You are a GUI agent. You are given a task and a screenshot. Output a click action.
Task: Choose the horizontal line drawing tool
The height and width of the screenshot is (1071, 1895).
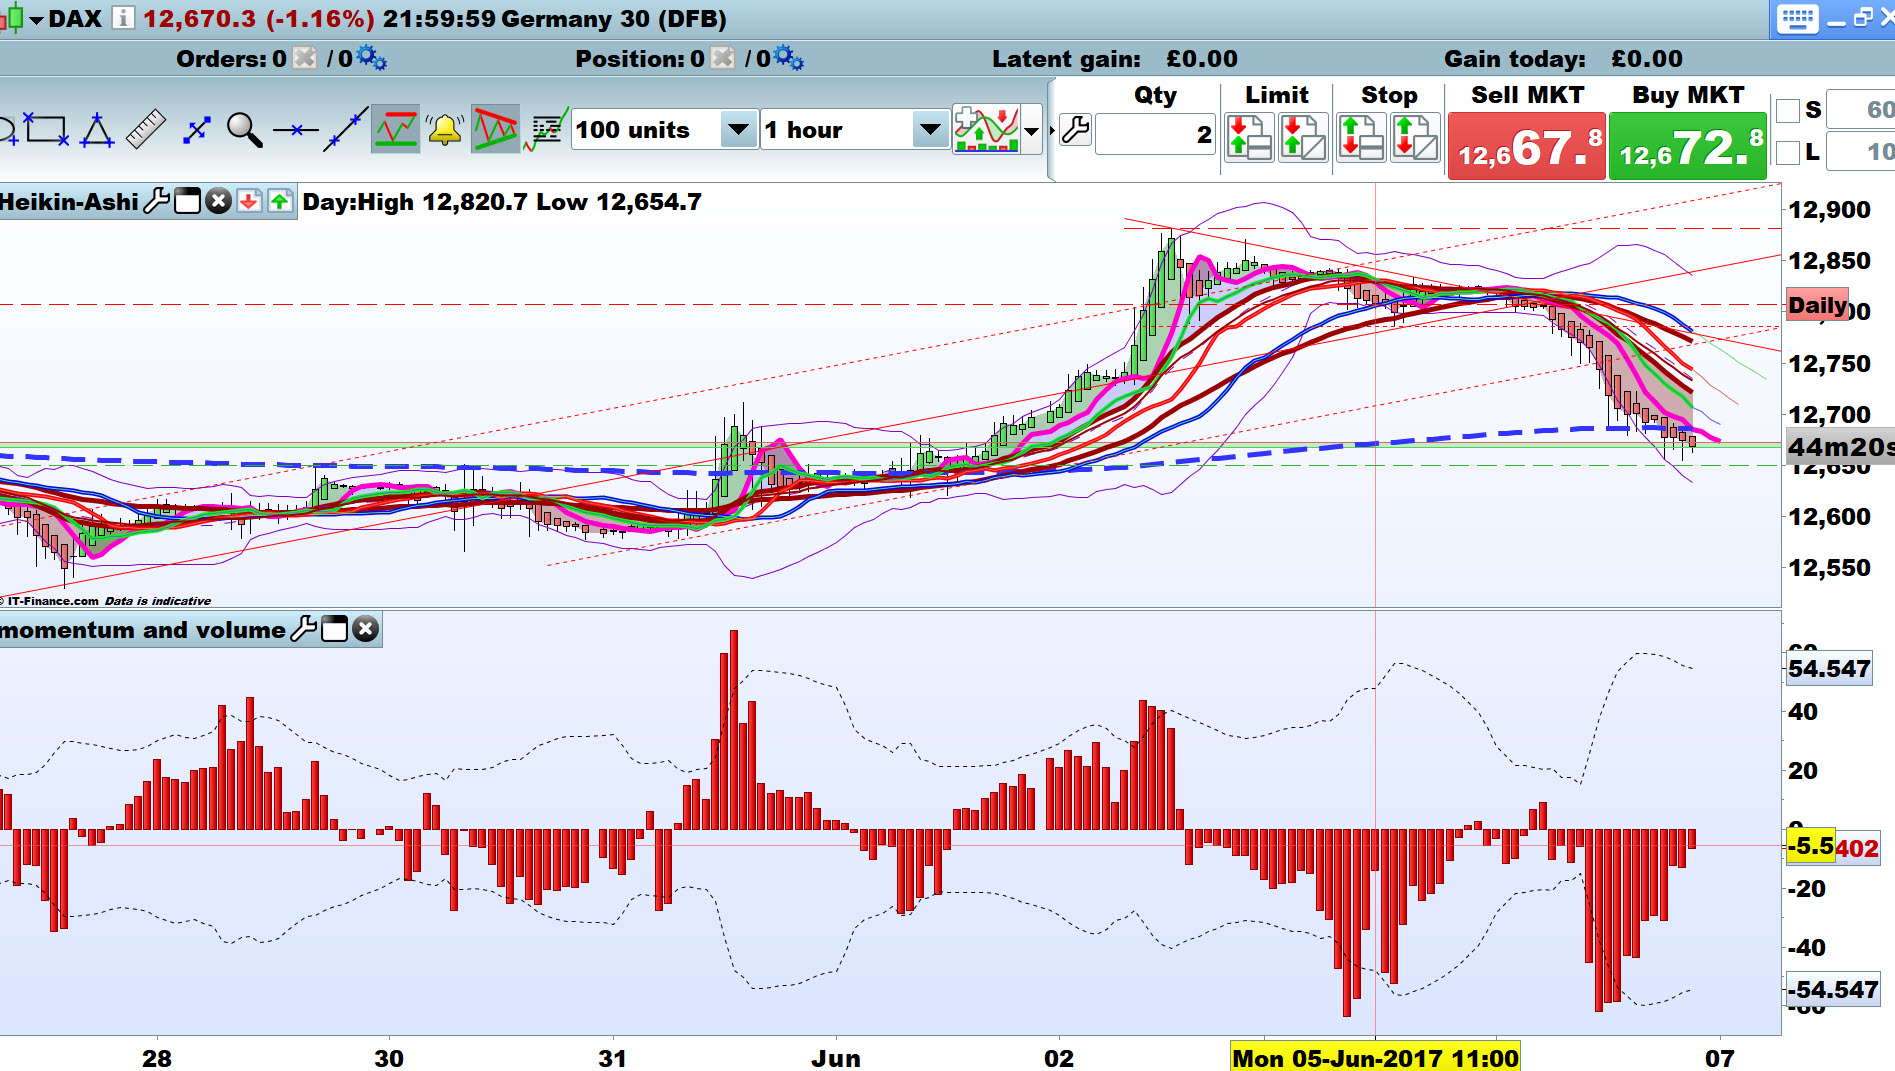click(x=295, y=130)
